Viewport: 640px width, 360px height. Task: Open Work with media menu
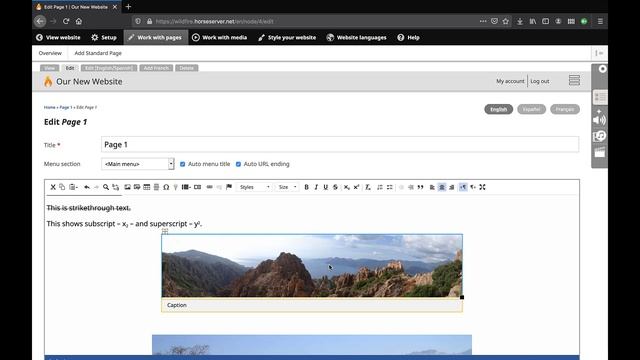pos(220,37)
